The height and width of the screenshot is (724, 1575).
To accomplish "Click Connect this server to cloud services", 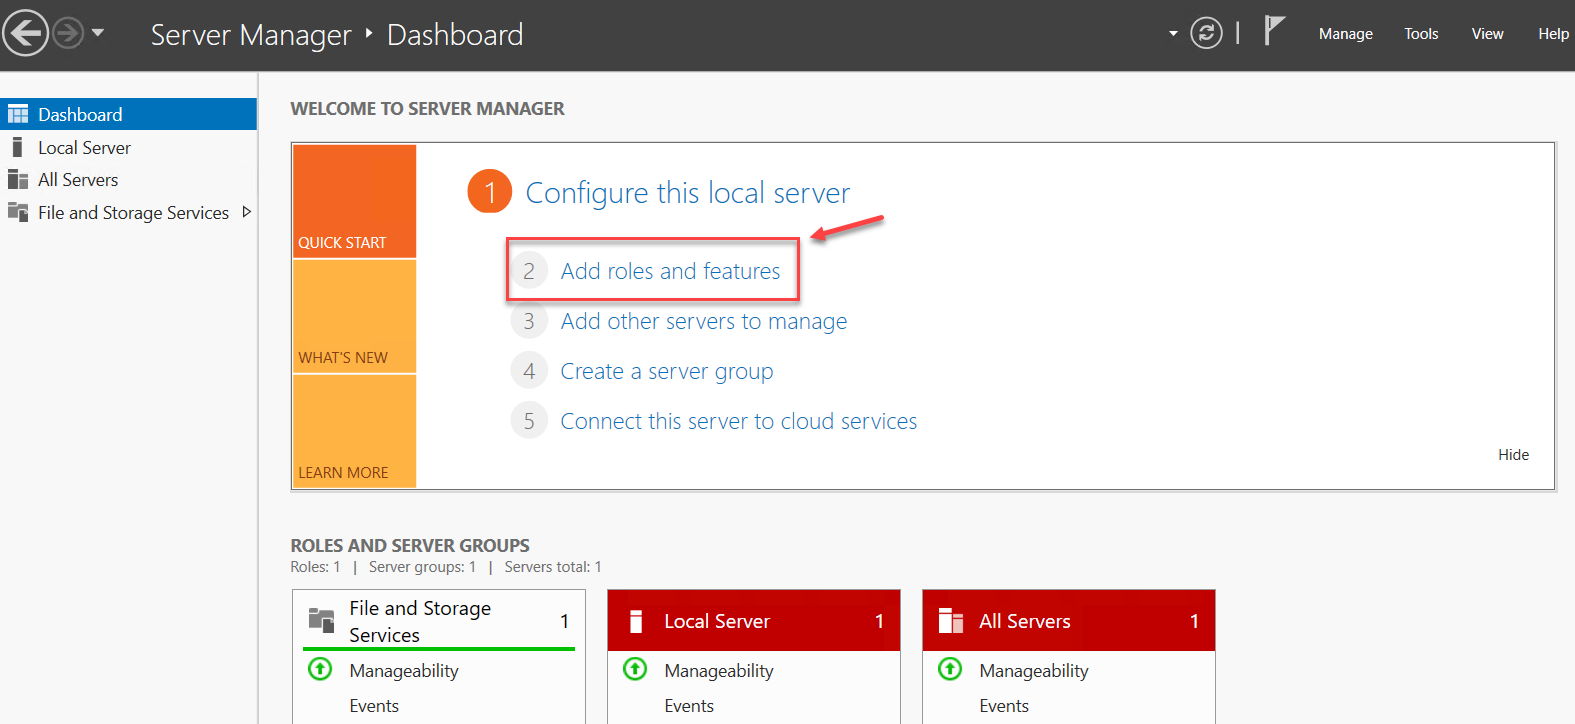I will (x=739, y=421).
